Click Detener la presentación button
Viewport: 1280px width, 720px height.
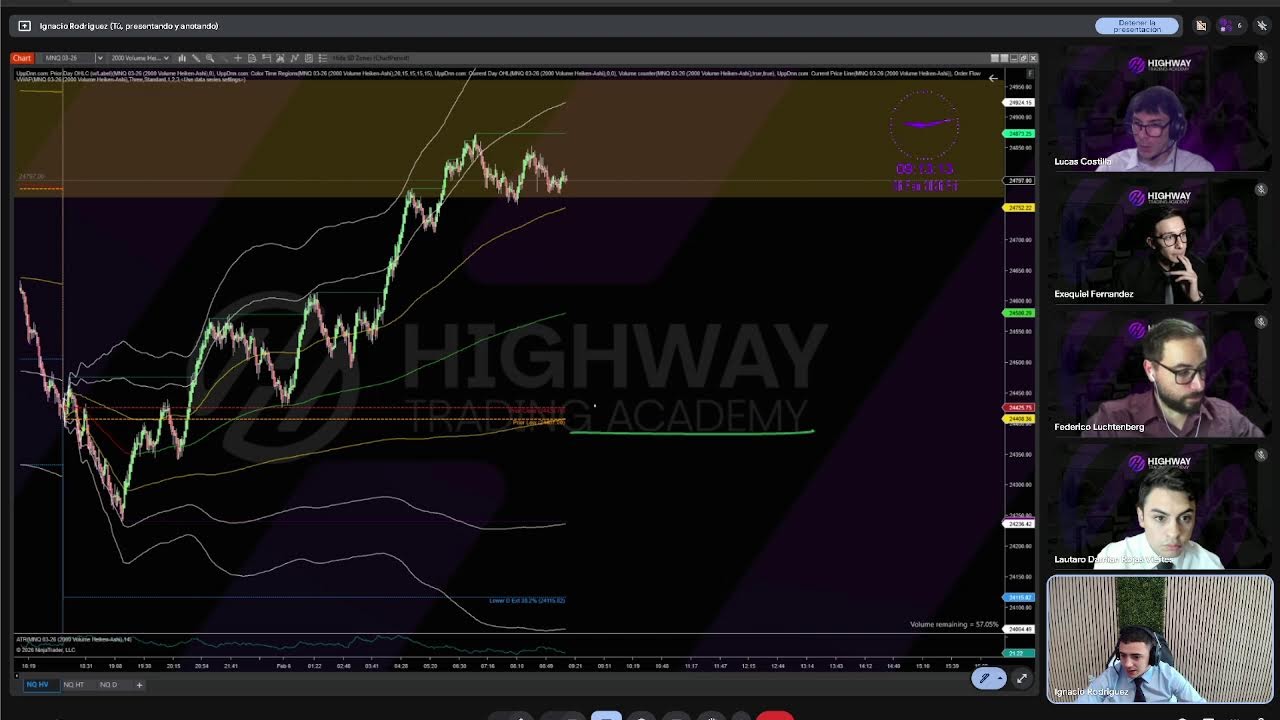1137,26
